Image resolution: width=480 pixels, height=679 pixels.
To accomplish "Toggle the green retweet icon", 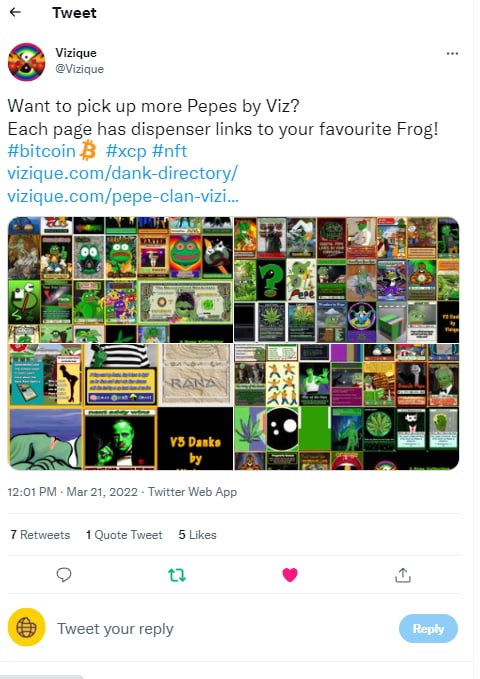I will [x=177, y=575].
